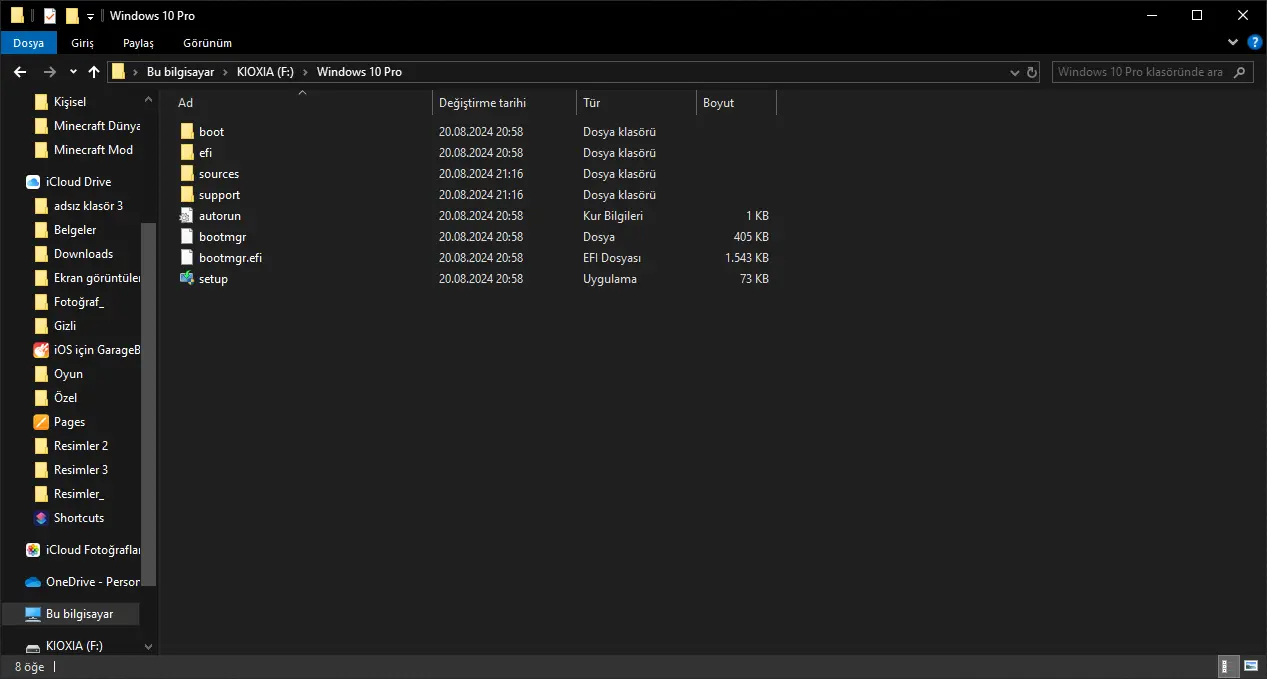Click the sidebar scroll down arrow
Screen dimensions: 1267x679
tap(149, 647)
